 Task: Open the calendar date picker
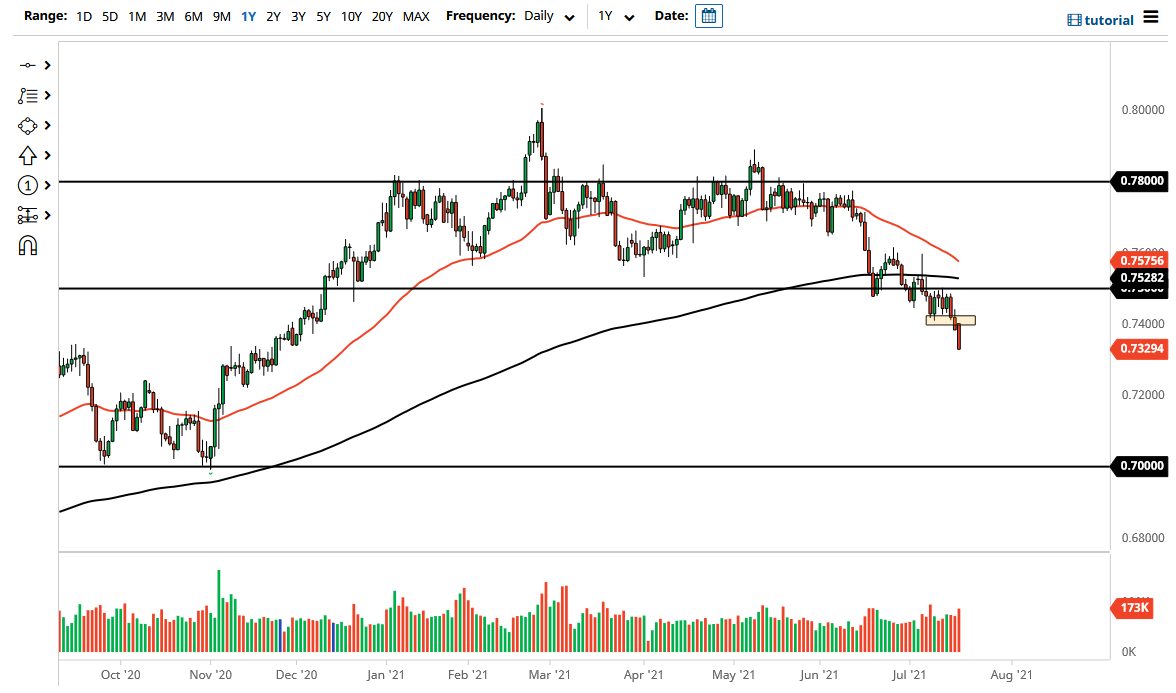[x=708, y=15]
